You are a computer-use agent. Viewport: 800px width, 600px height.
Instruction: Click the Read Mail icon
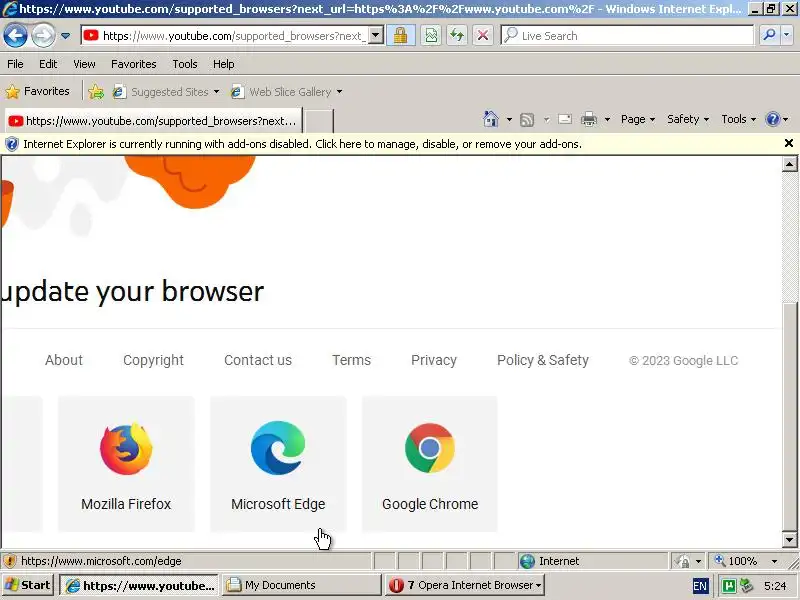click(565, 119)
